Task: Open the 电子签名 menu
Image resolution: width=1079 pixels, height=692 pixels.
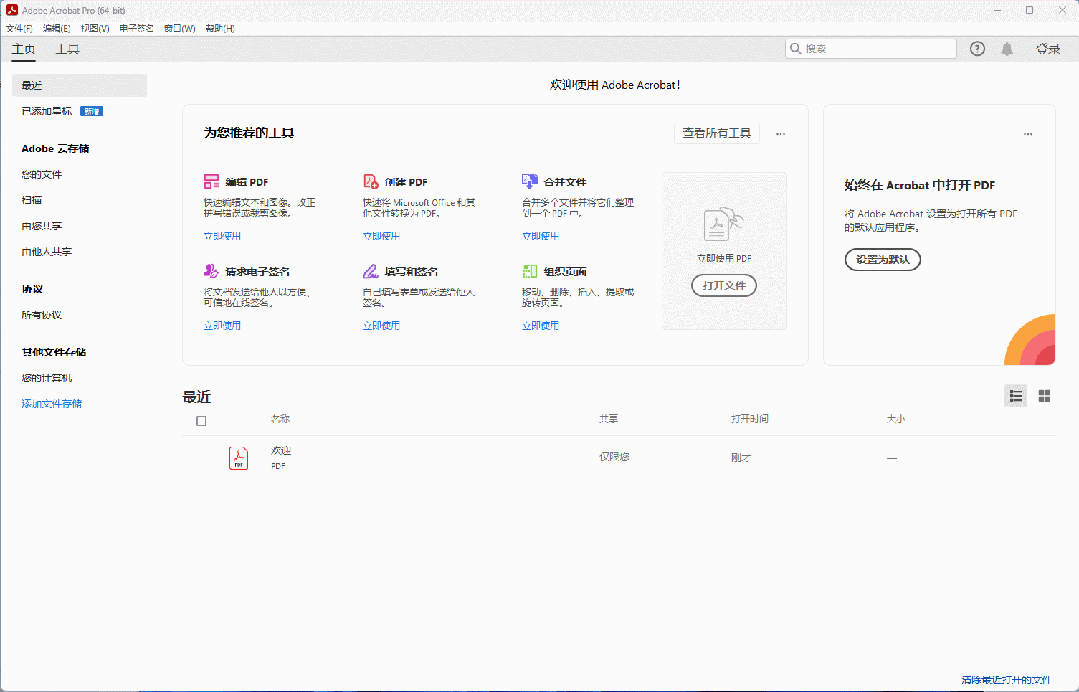Action: pos(136,28)
